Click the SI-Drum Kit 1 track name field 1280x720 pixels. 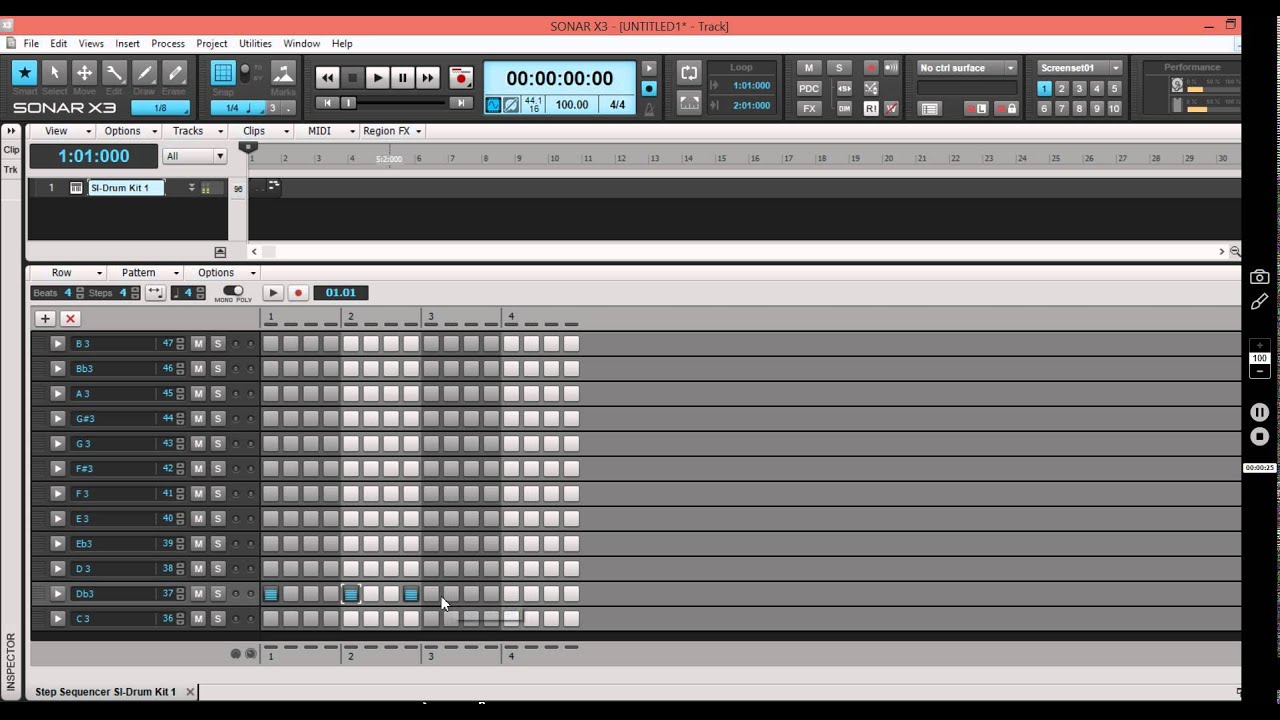tap(126, 188)
